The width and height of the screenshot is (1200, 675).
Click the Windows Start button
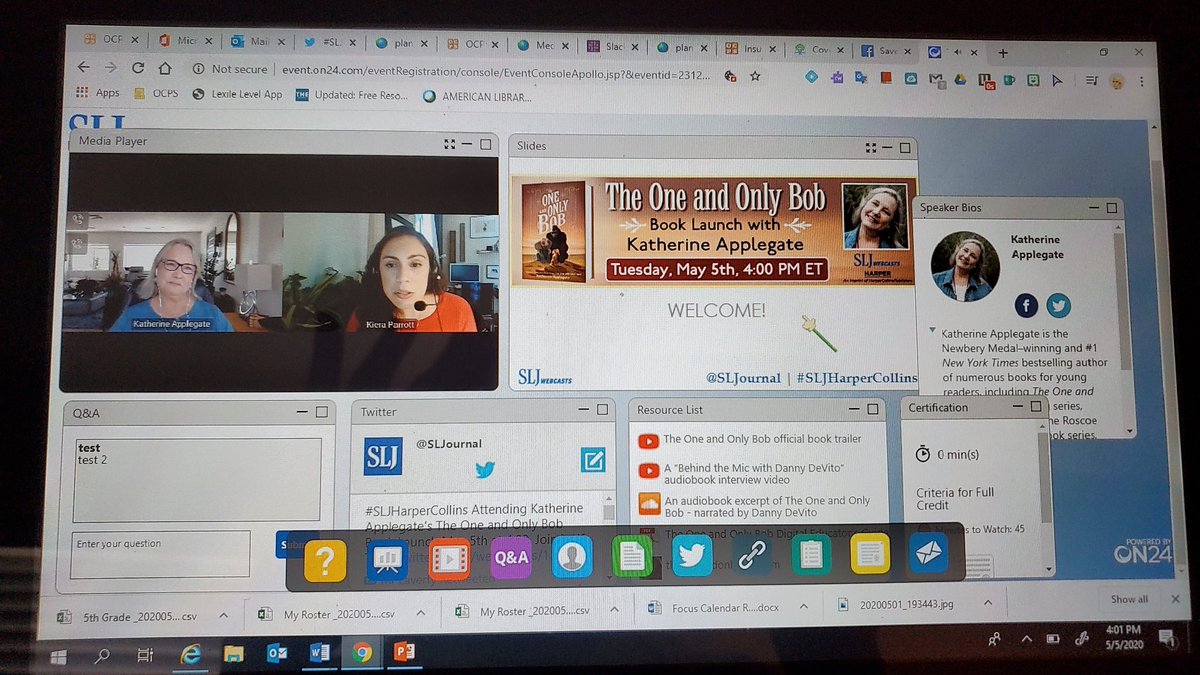coord(58,656)
